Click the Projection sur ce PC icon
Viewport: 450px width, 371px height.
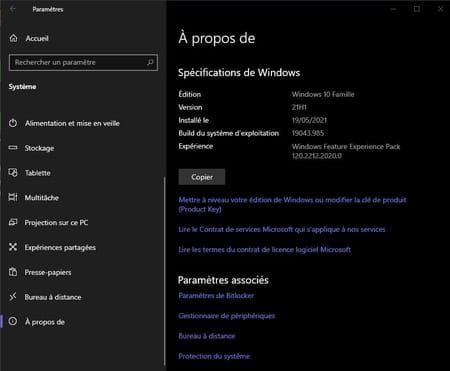pyautogui.click(x=13, y=222)
